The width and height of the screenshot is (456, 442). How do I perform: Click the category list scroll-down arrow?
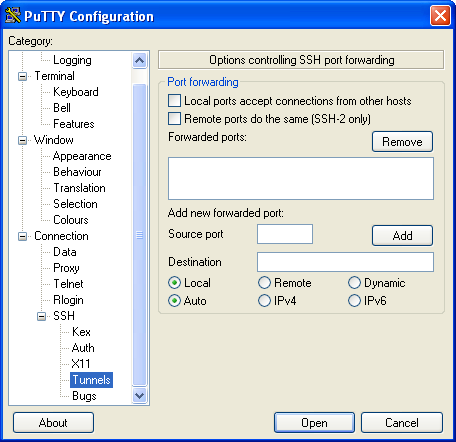(139, 396)
